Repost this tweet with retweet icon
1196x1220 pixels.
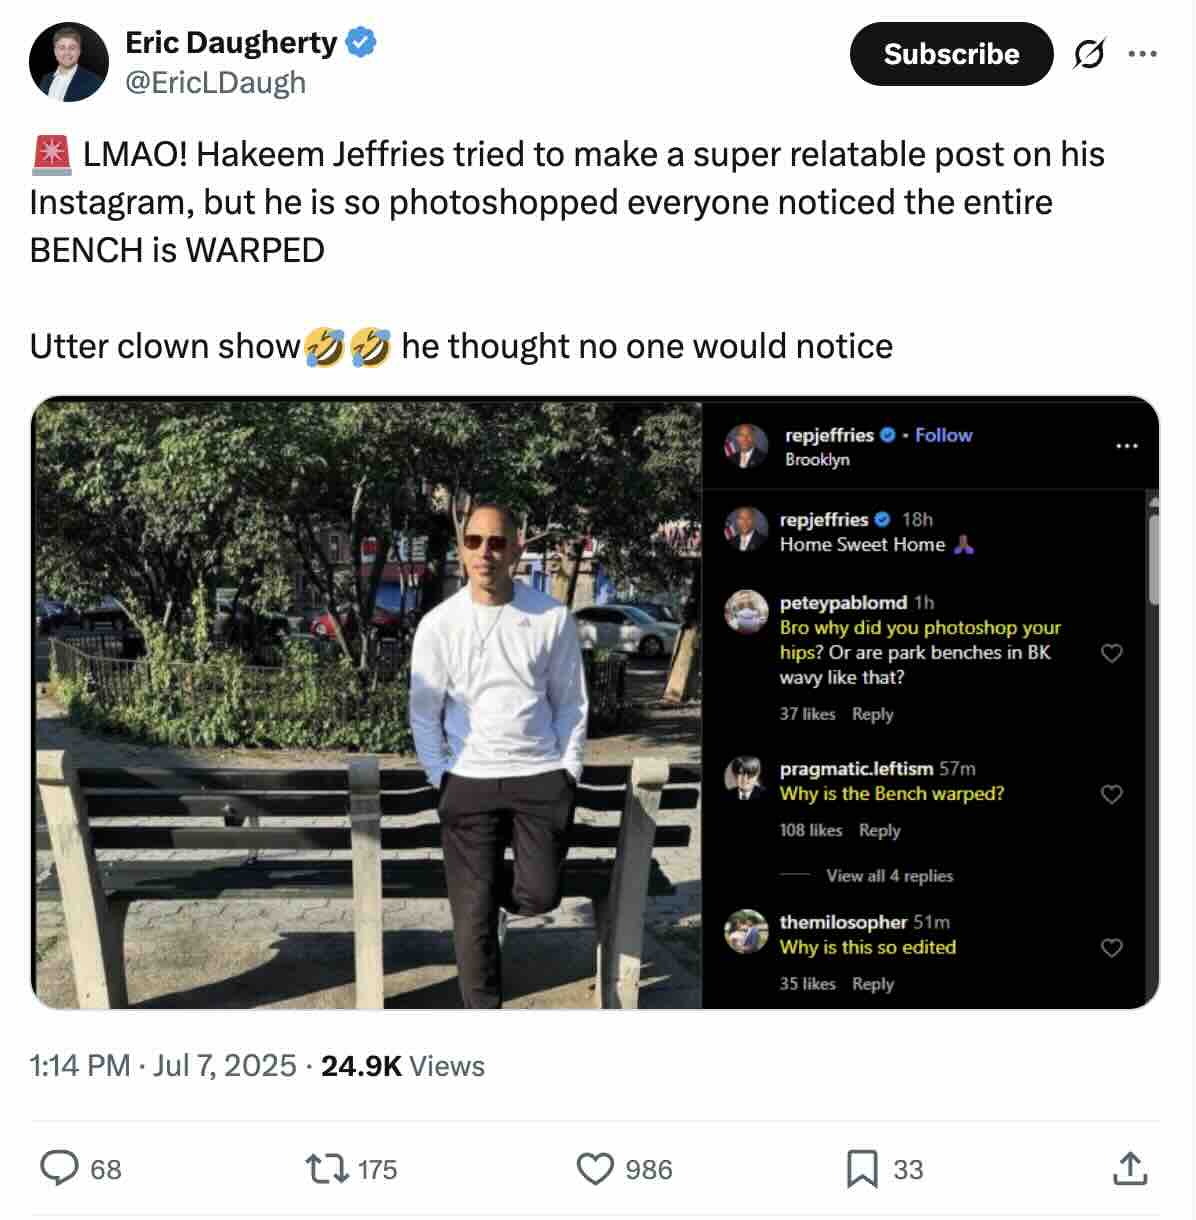[326, 1168]
